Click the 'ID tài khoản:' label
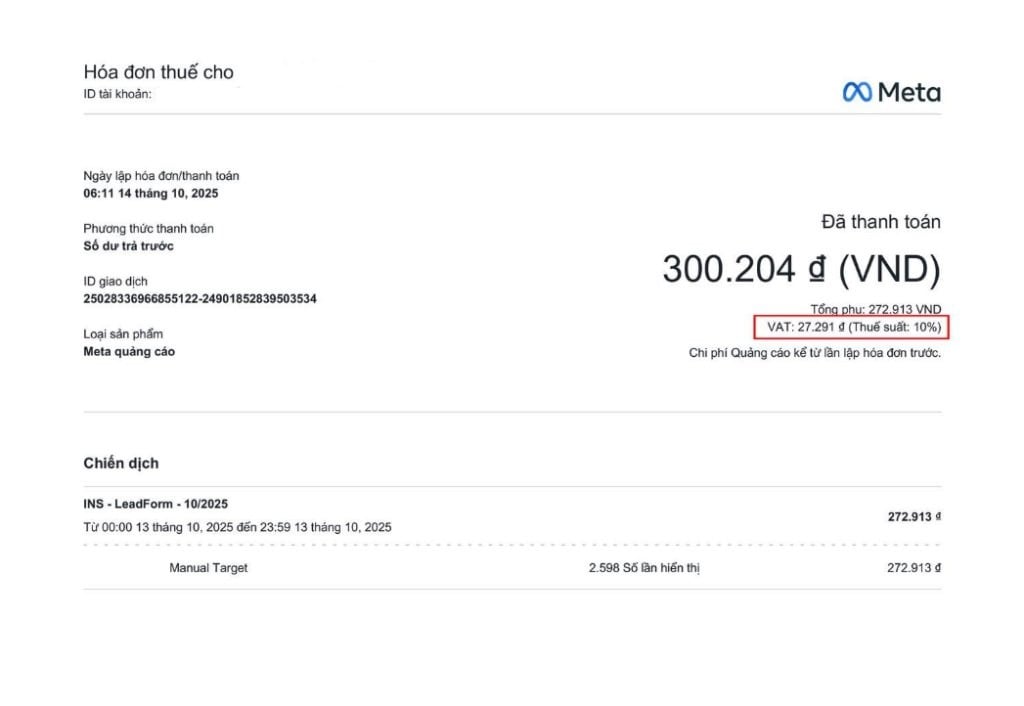1024x706 pixels. [x=117, y=94]
